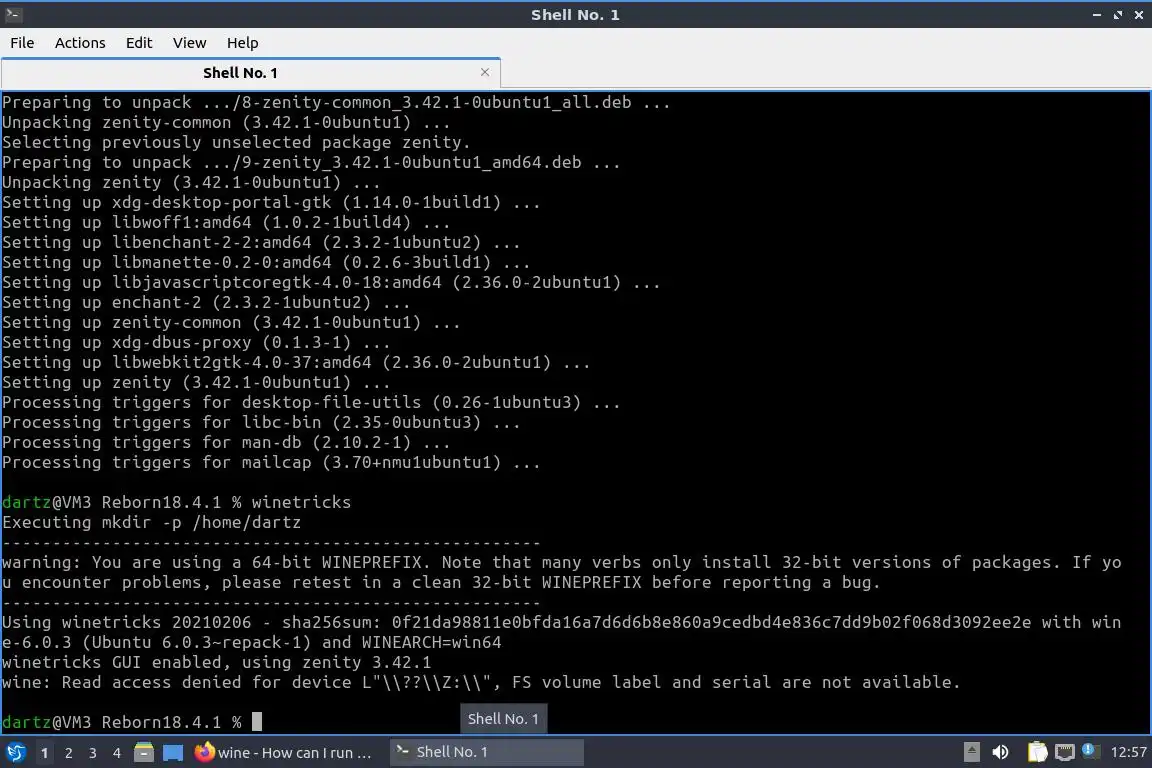Open the File menu
Screen dimensions: 1152x768
click(x=22, y=43)
